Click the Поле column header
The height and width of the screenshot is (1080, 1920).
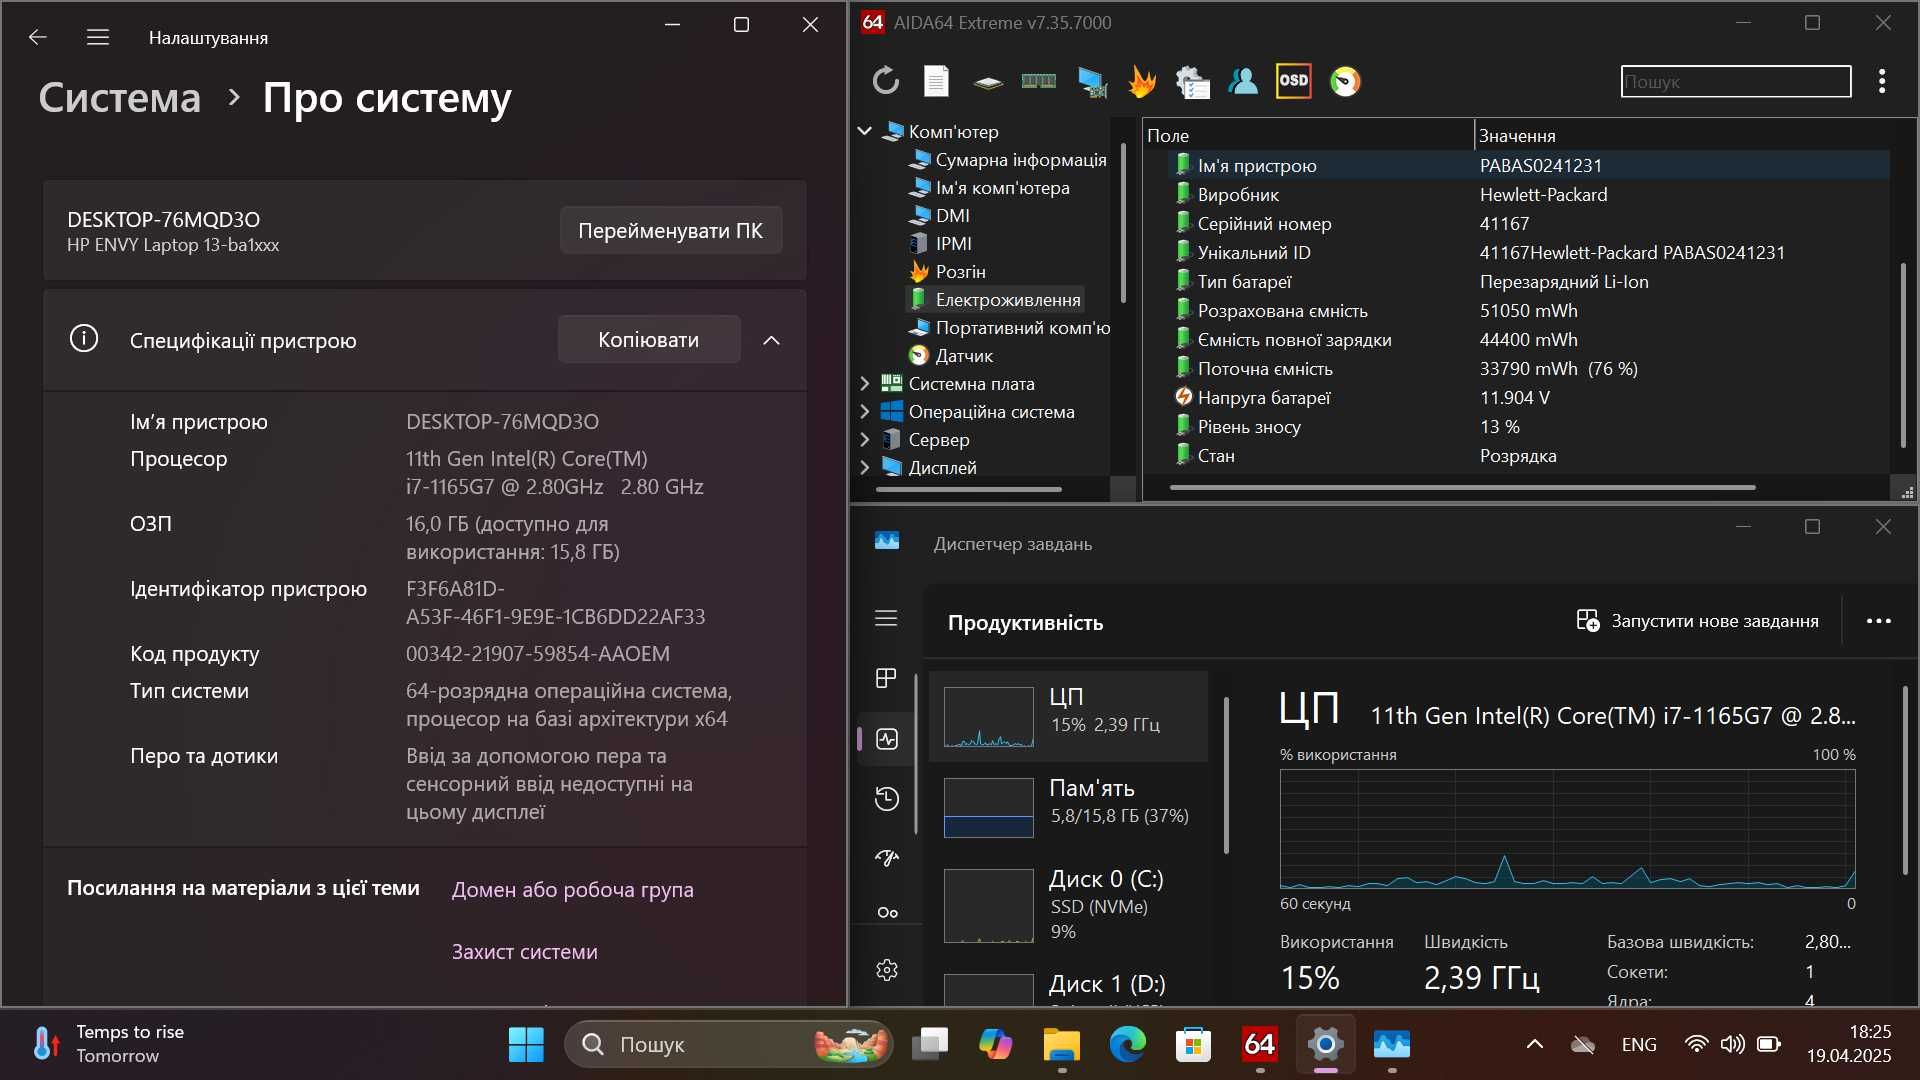click(x=1308, y=135)
